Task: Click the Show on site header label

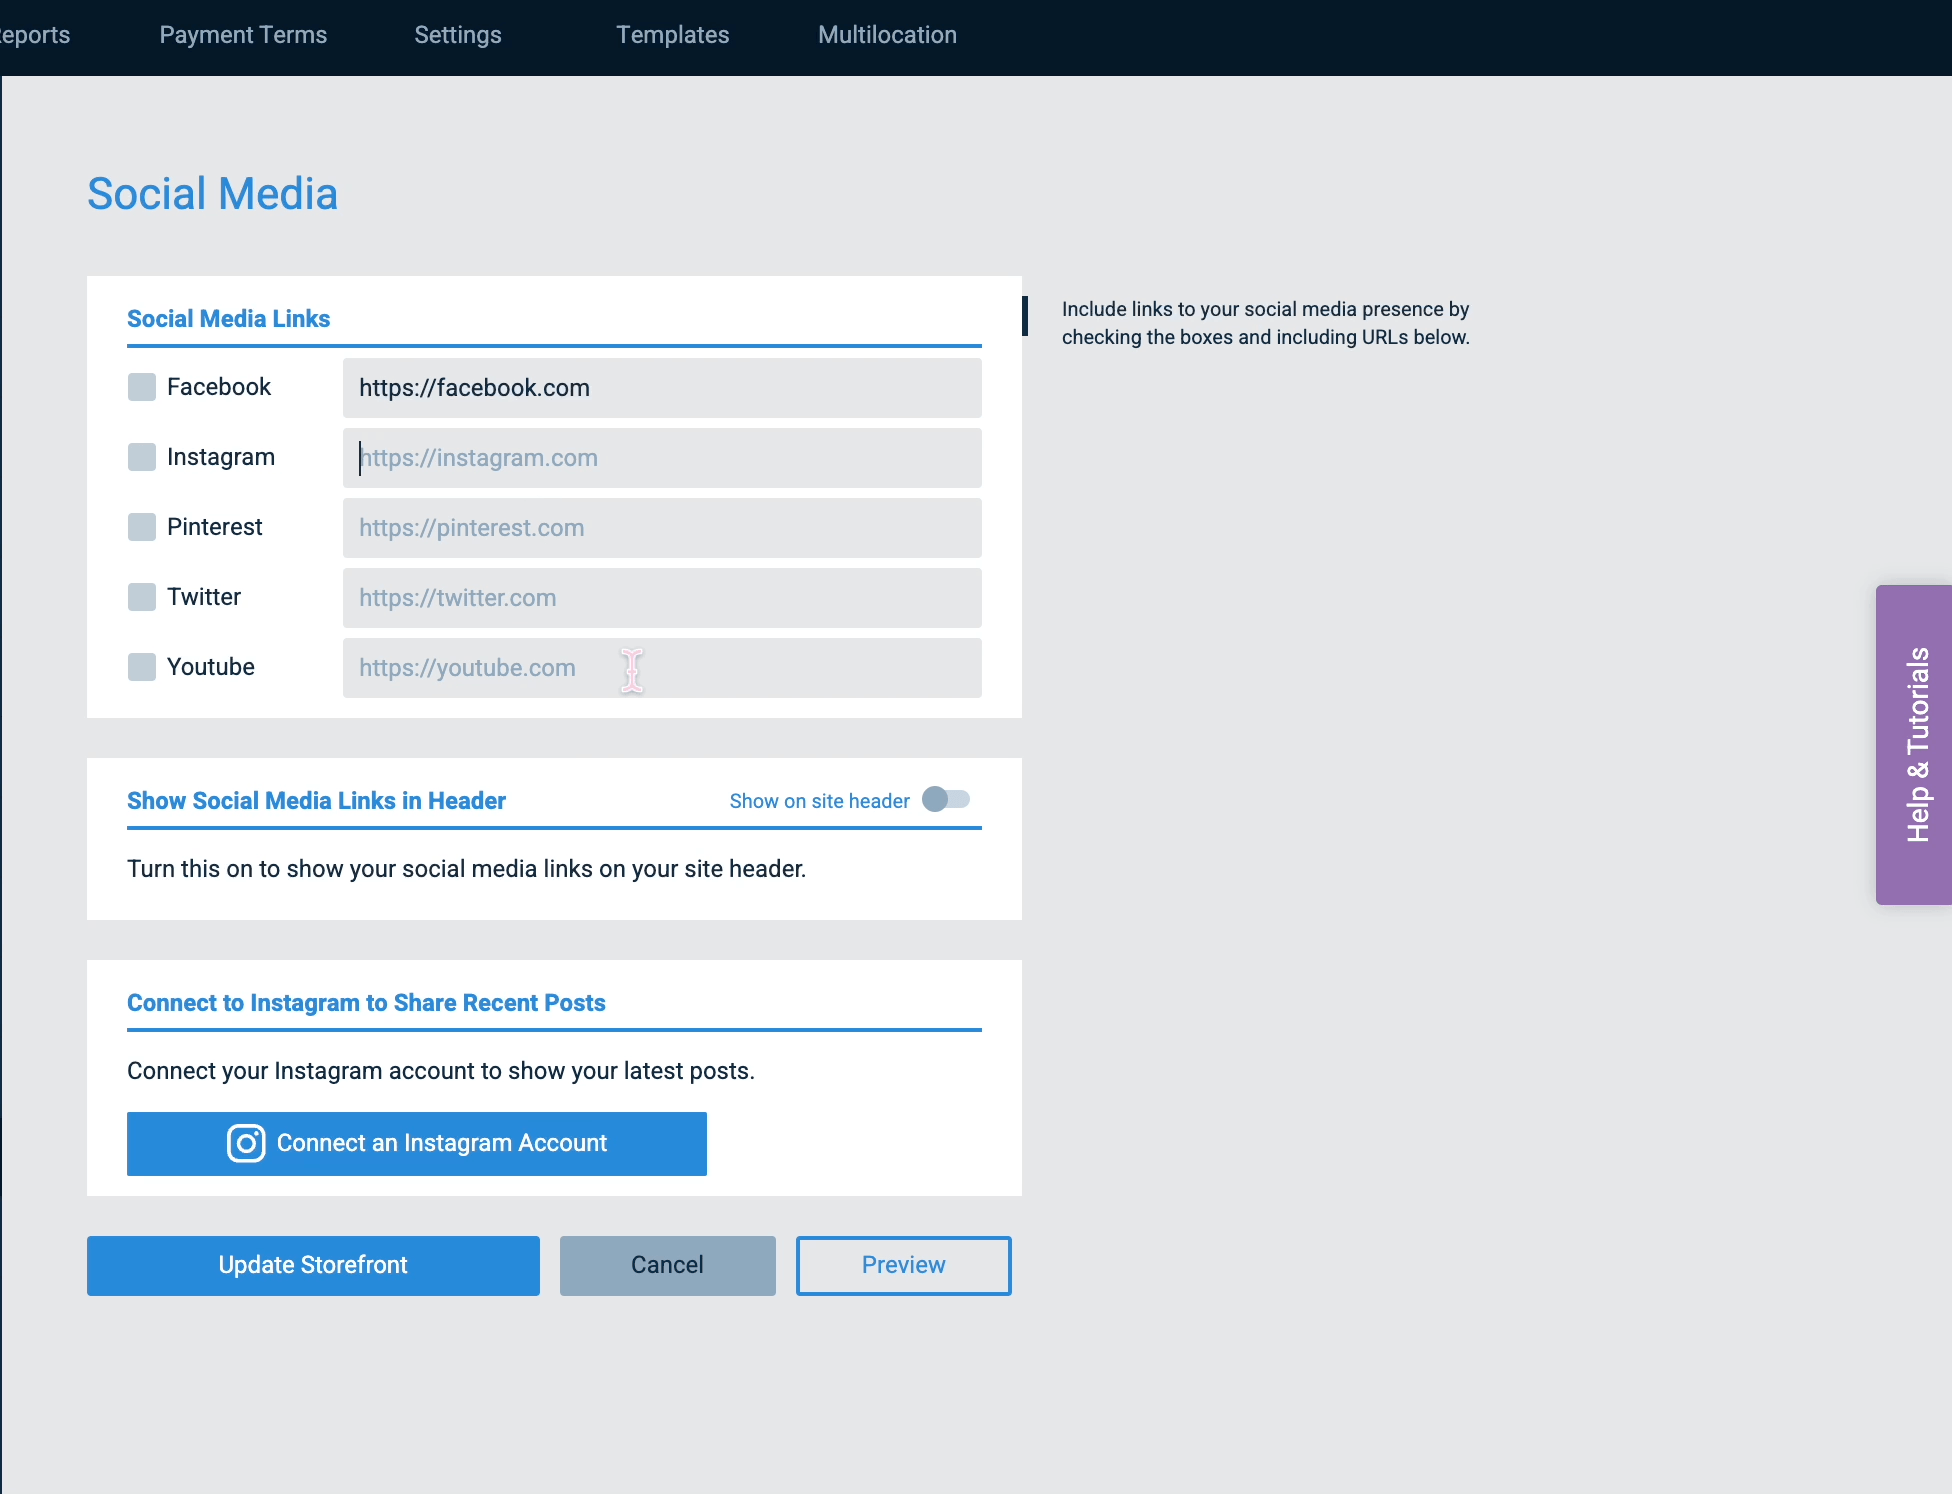Action: pos(820,801)
